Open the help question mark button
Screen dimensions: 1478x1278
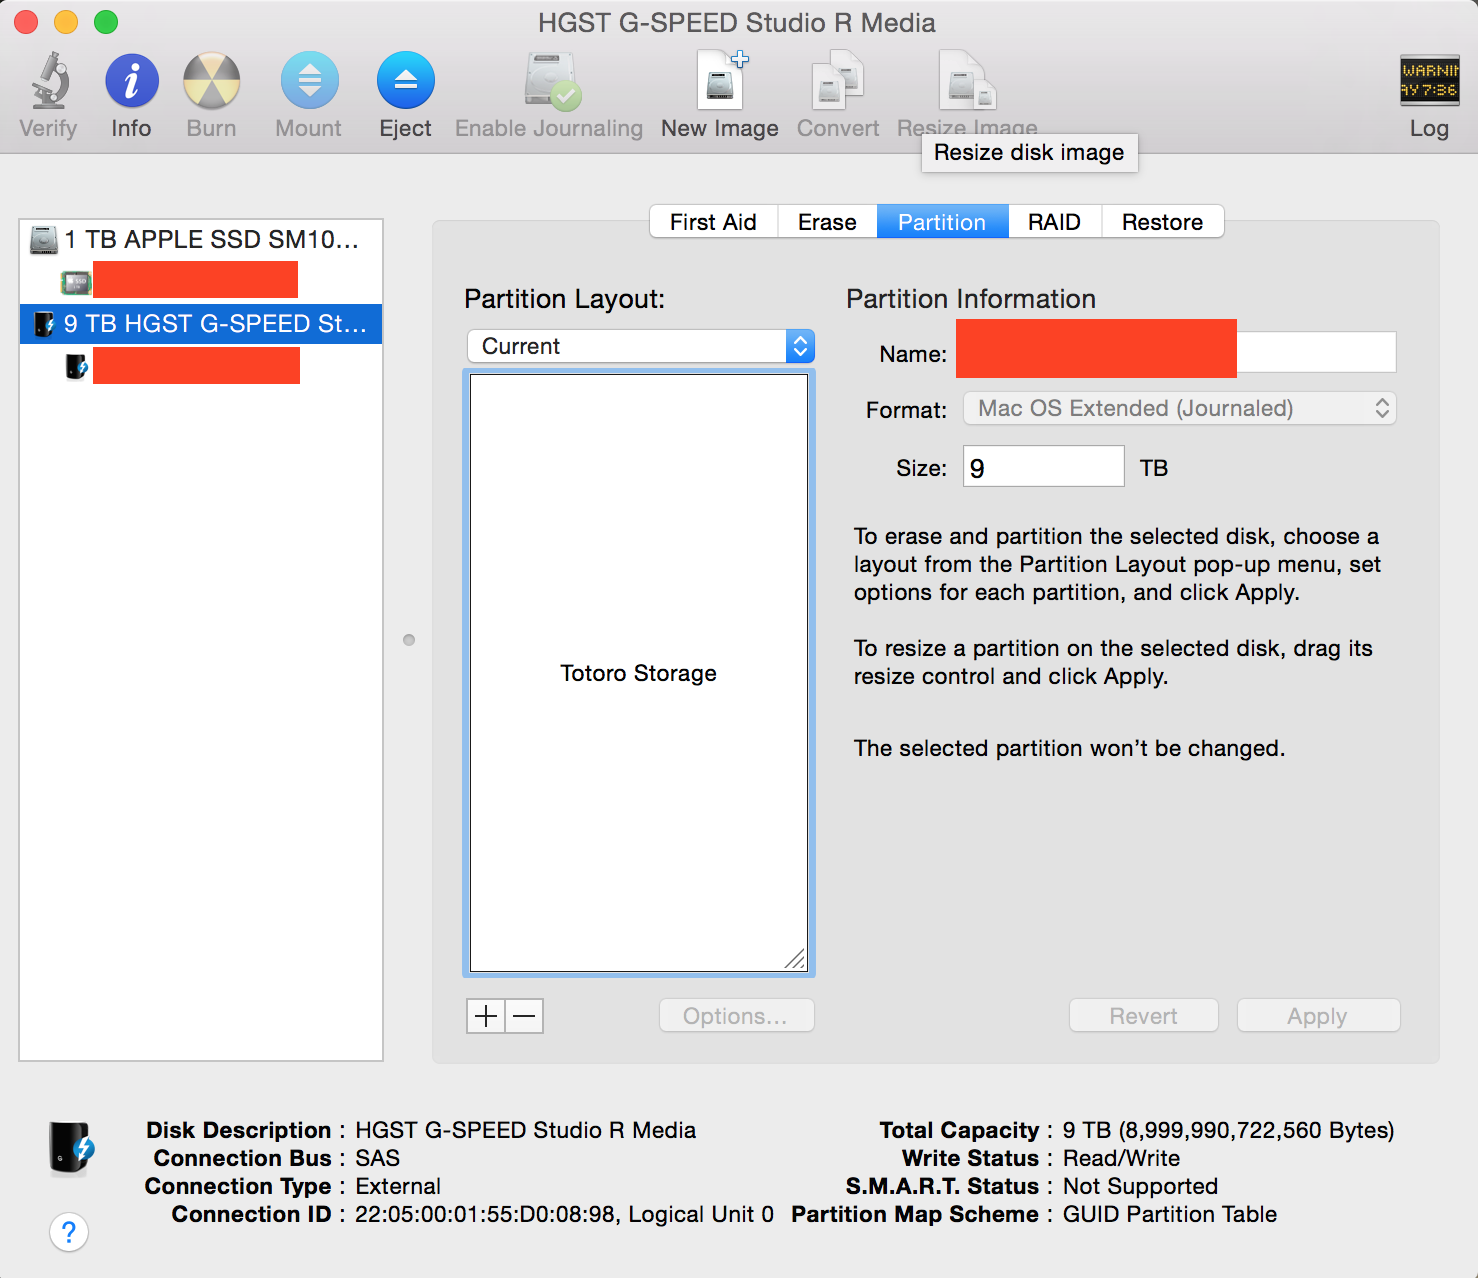point(69,1232)
